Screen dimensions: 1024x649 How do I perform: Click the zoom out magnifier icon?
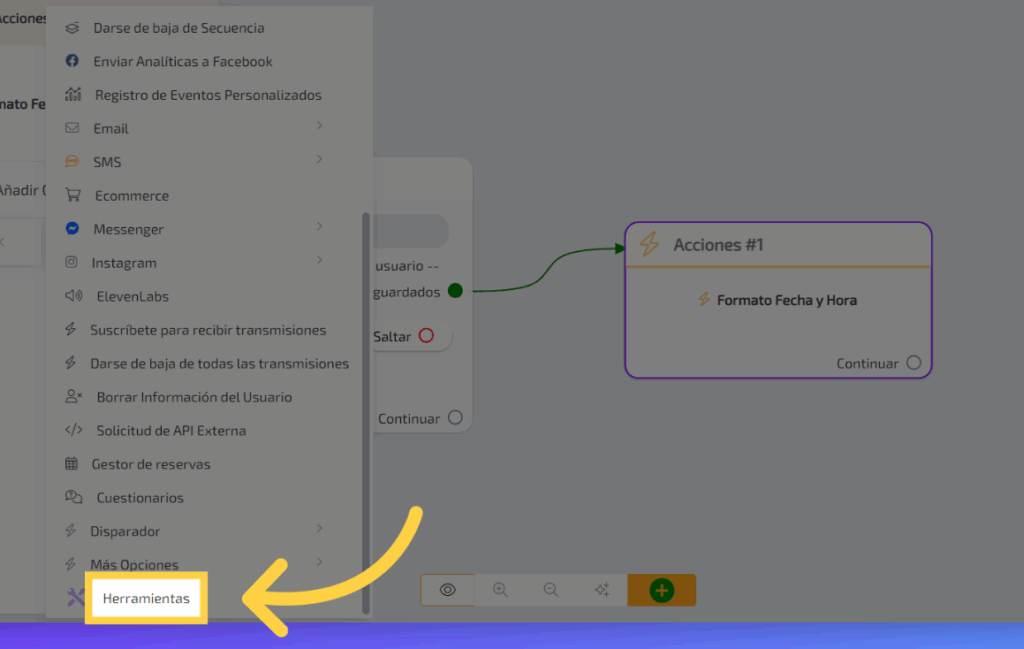(x=550, y=590)
